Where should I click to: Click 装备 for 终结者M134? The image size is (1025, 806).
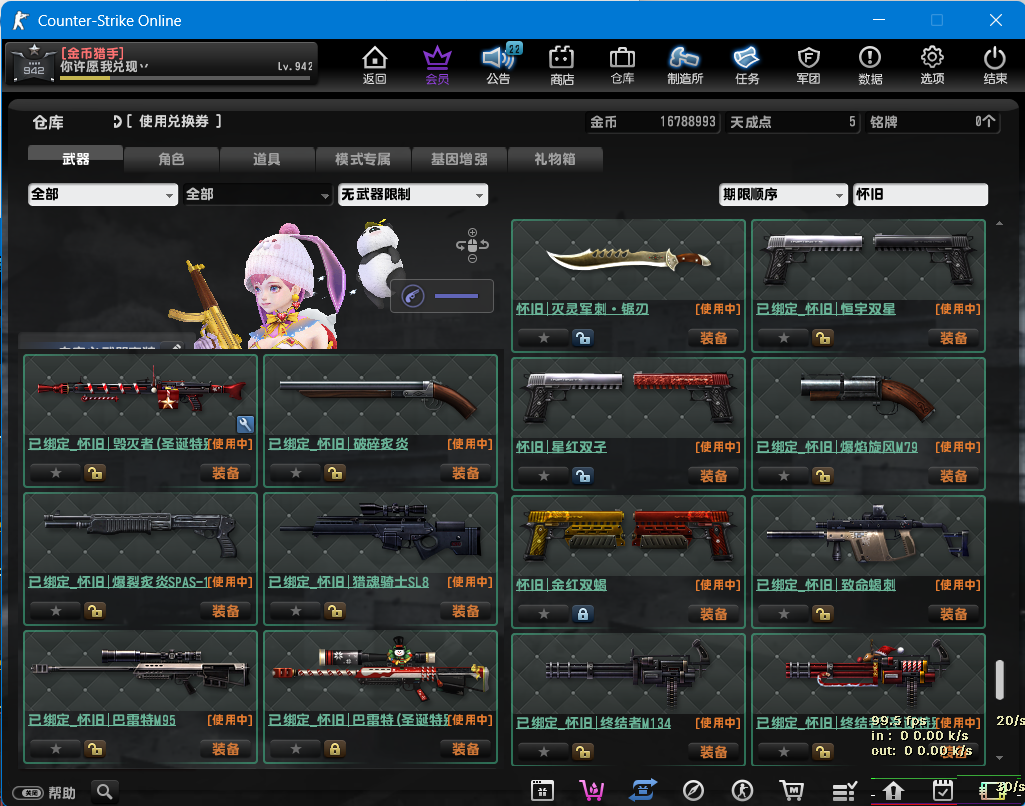tap(713, 752)
